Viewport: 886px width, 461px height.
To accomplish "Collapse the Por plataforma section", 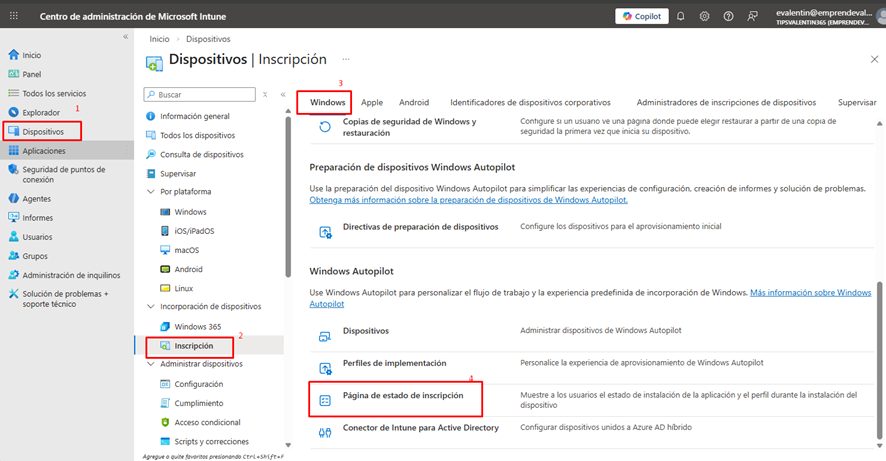I will coord(151,191).
